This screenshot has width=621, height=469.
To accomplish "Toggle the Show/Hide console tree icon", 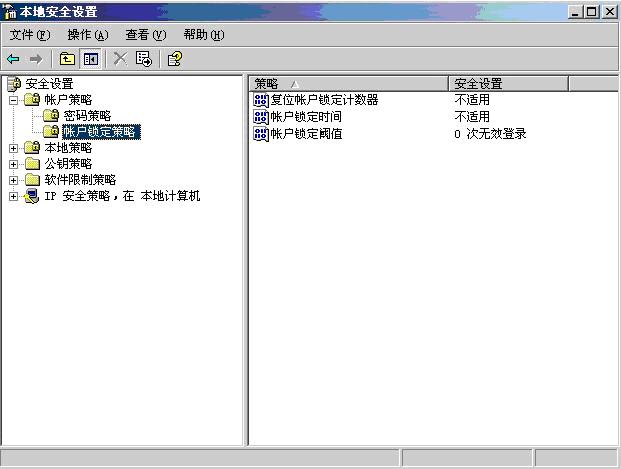I will (x=91, y=59).
